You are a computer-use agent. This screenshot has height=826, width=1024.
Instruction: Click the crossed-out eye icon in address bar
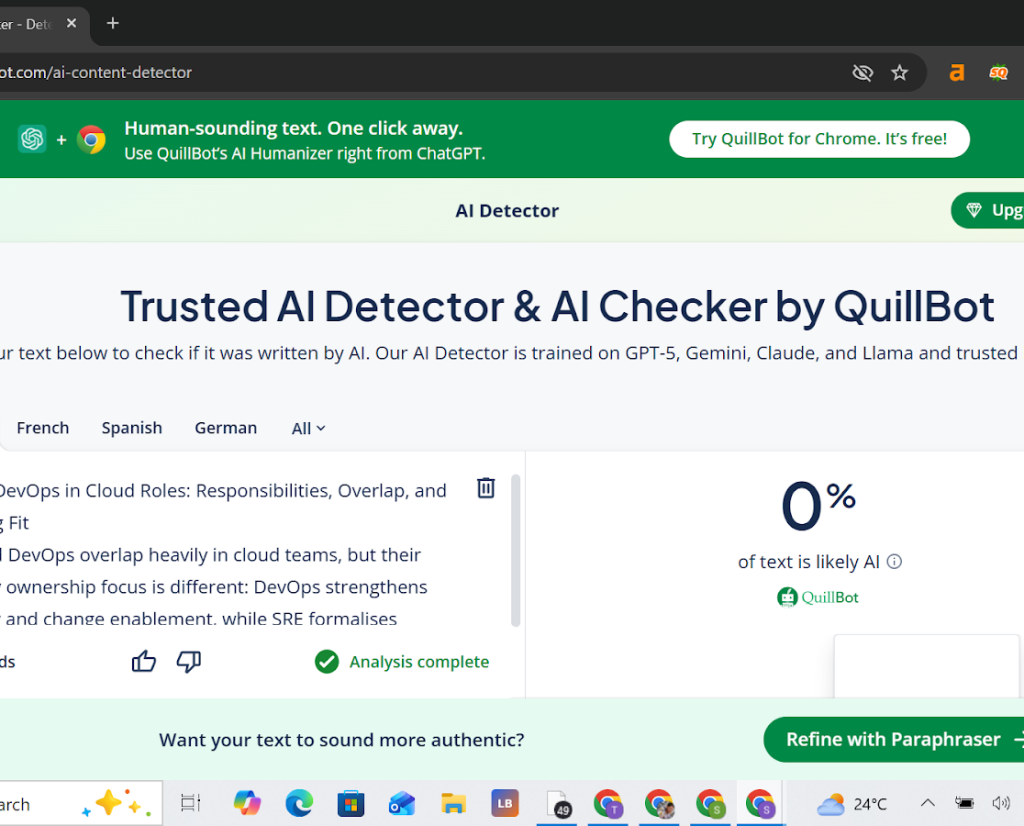pyautogui.click(x=863, y=72)
